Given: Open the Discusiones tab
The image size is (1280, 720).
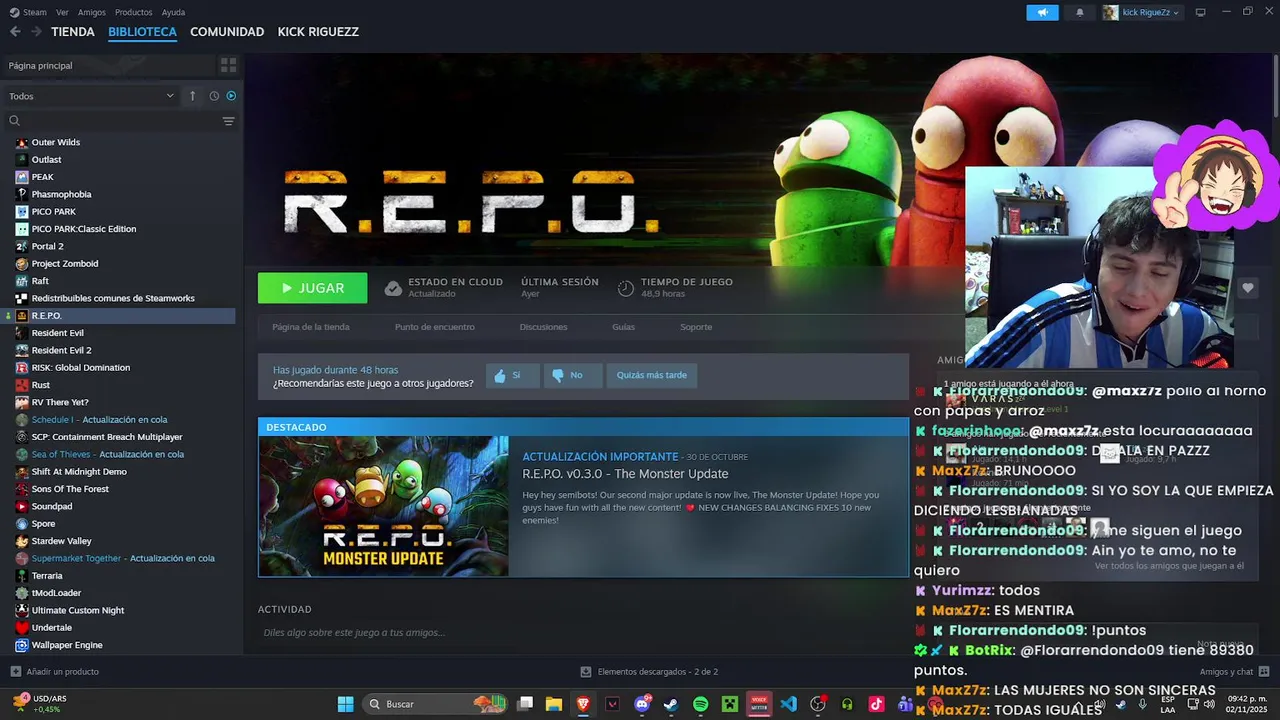Looking at the screenshot, I should 543,327.
